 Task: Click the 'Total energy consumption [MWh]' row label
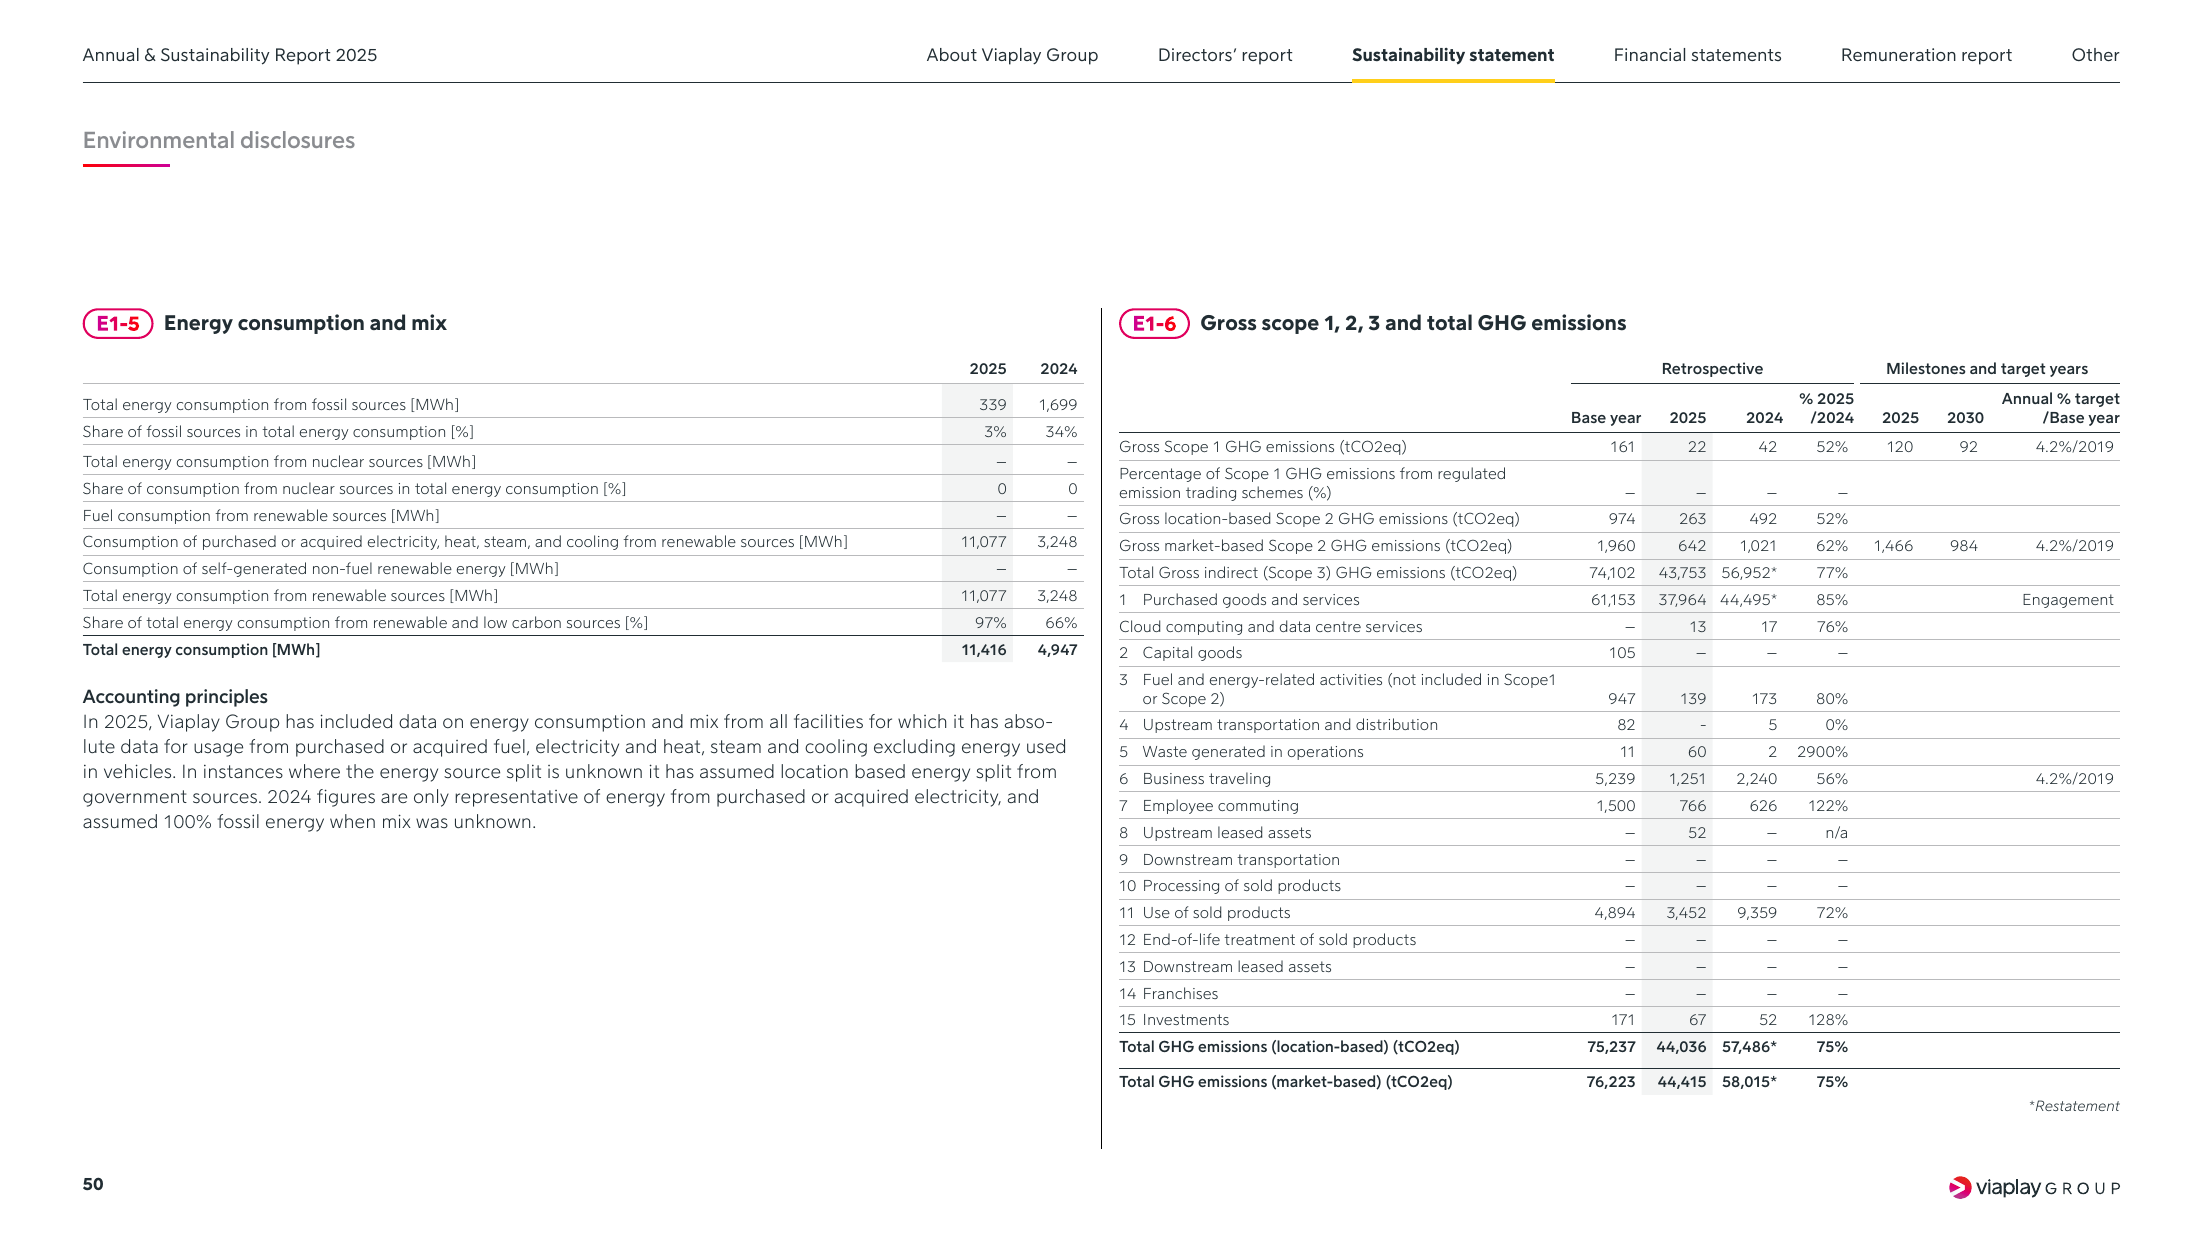tap(201, 650)
